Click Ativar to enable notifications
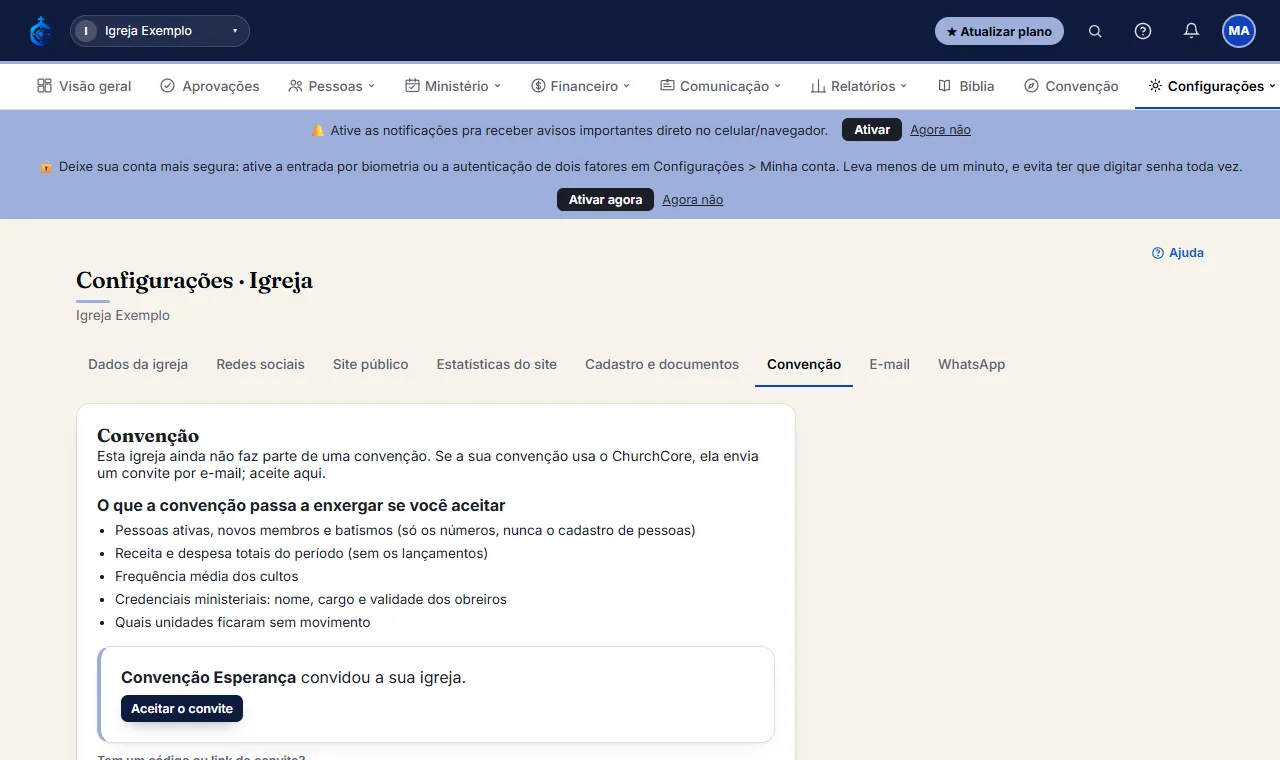The height and width of the screenshot is (760, 1280). pos(872,130)
